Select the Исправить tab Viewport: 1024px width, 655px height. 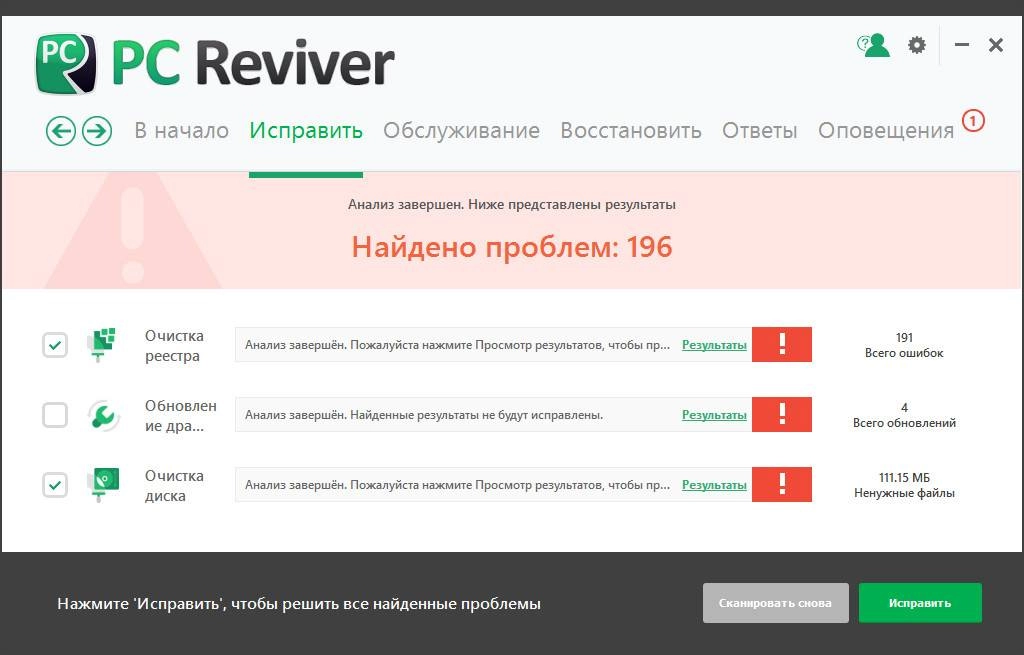click(306, 131)
